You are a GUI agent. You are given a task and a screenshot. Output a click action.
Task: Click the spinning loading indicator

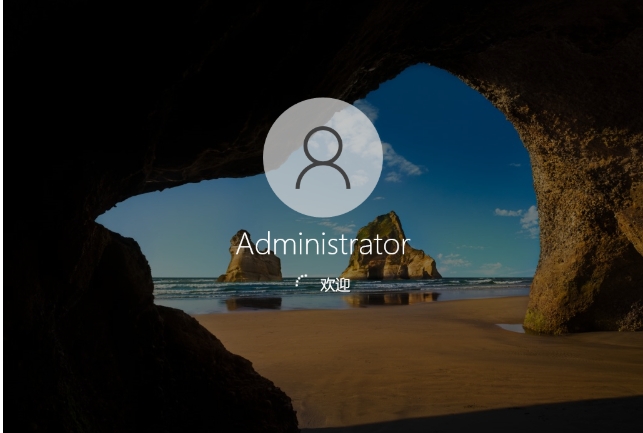pyautogui.click(x=301, y=284)
